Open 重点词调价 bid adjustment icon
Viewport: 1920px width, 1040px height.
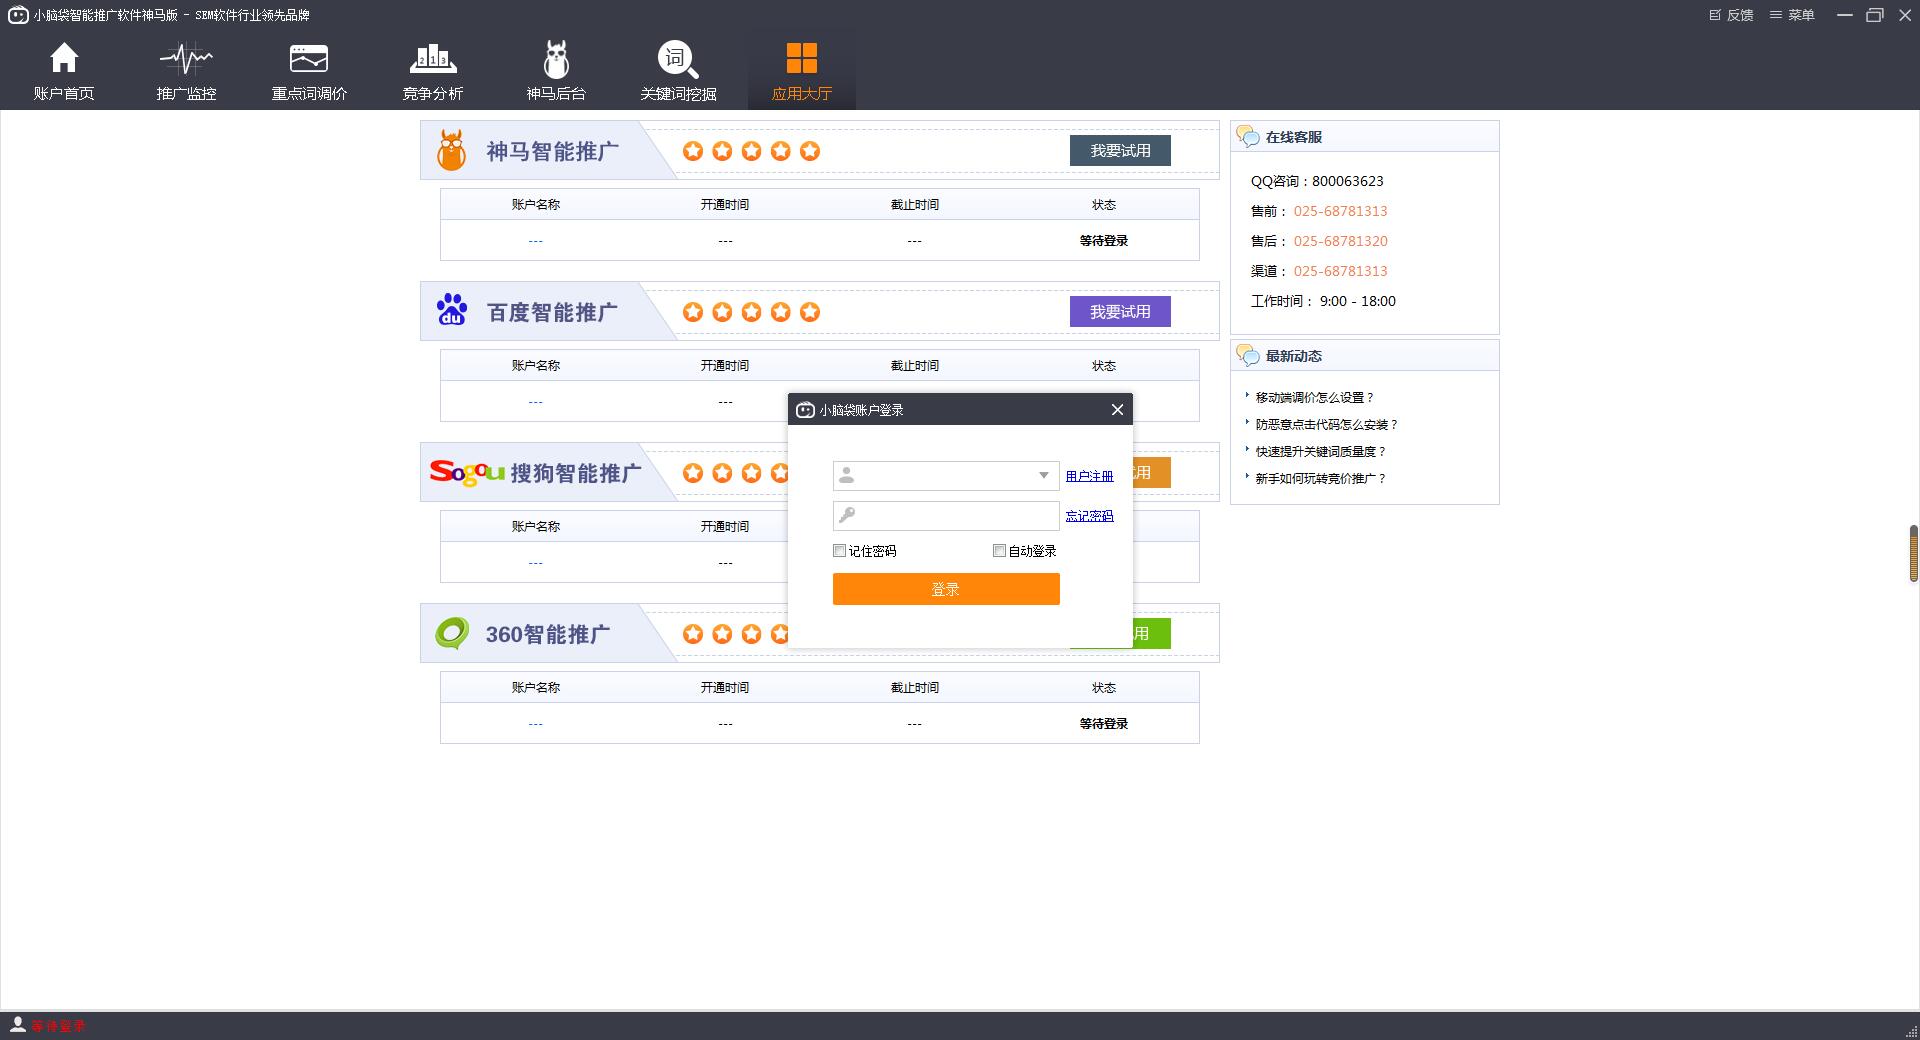click(309, 59)
